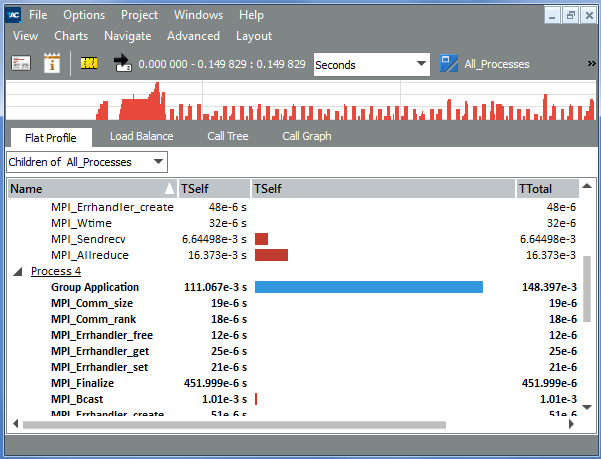601x459 pixels.
Task: Click the 16.373e-3 s TSelf value
Action: [217, 255]
